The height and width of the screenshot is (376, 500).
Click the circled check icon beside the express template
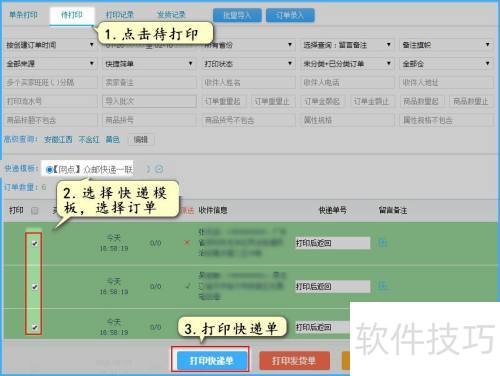pos(160,169)
